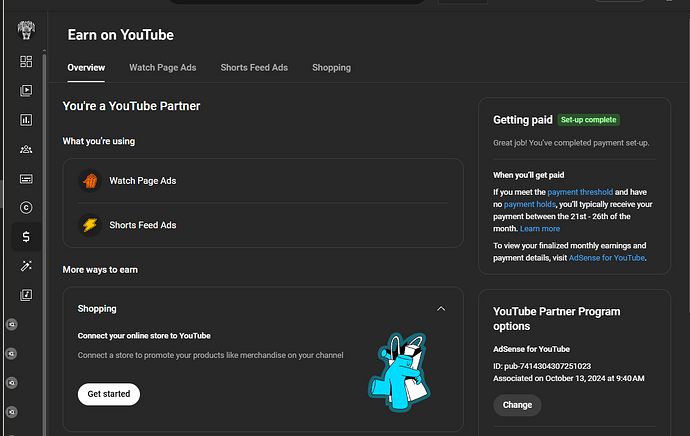This screenshot has height=436, width=690.
Task: Open the Copyright icon in sidebar
Action: [26, 208]
